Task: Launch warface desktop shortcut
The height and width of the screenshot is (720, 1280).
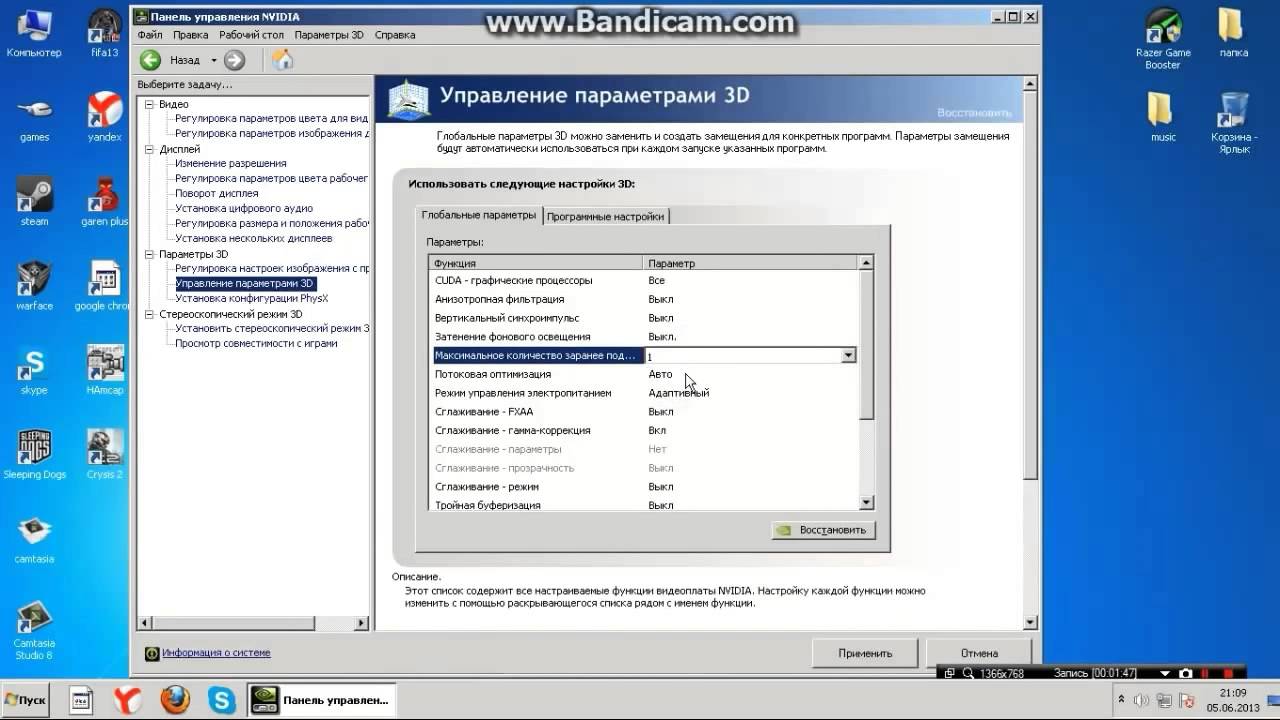Action: pyautogui.click(x=34, y=286)
